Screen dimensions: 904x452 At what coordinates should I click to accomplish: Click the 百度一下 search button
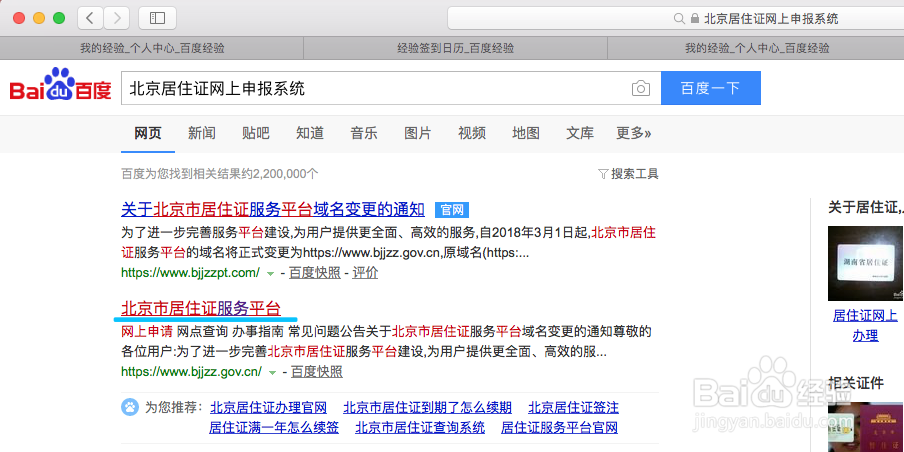pyautogui.click(x=710, y=88)
